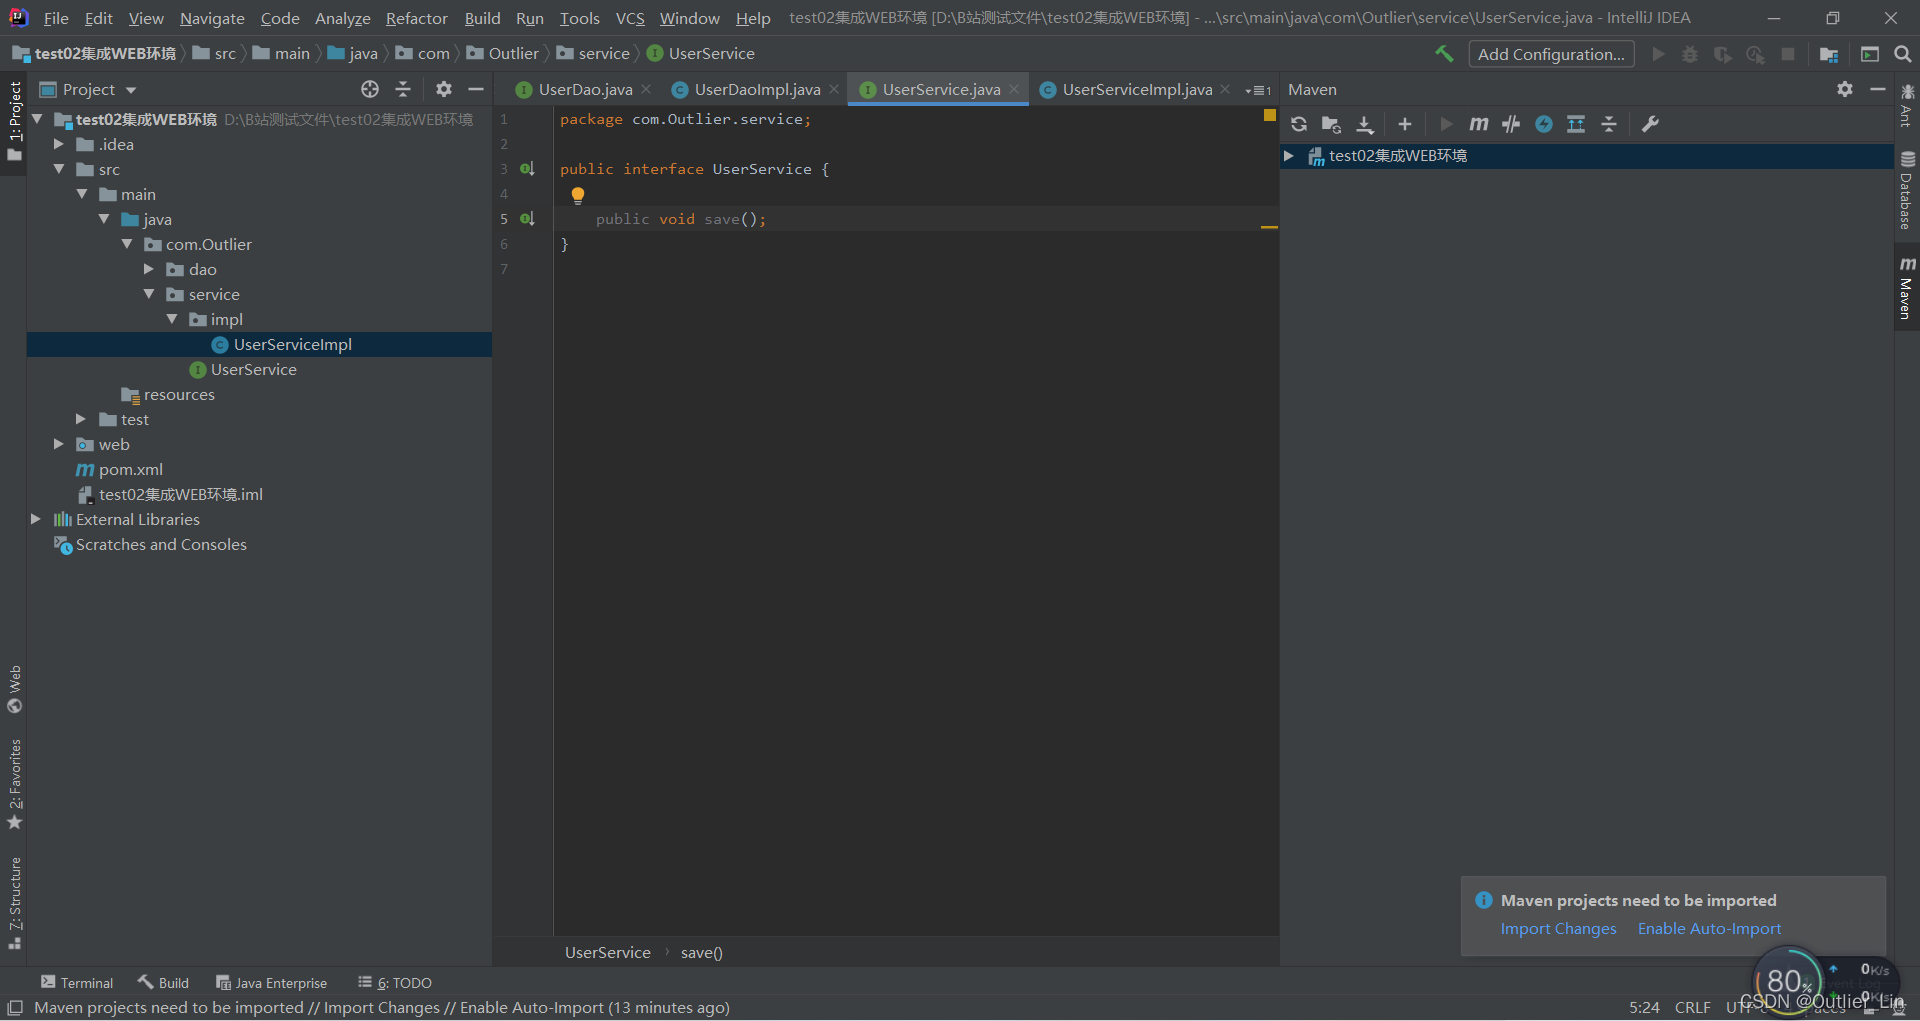Open Java Enterprise tool window
The height and width of the screenshot is (1021, 1920).
pyautogui.click(x=272, y=983)
